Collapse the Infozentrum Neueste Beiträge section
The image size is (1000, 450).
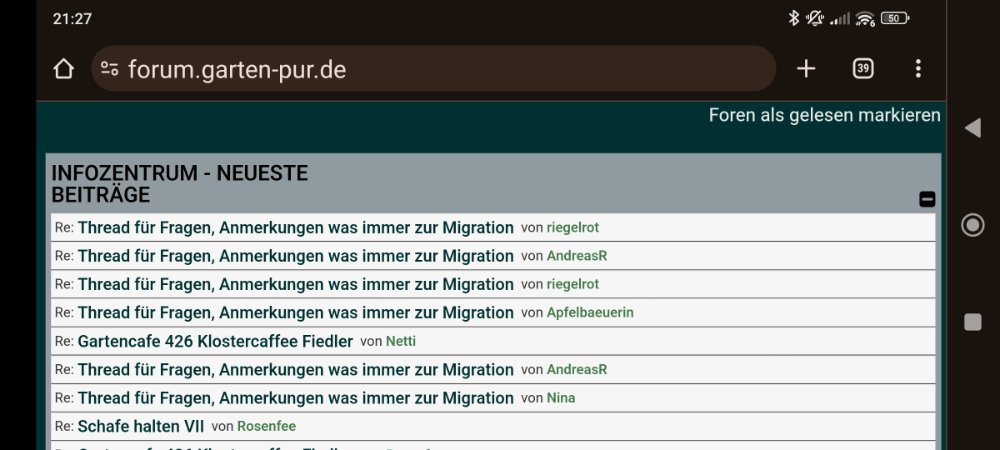pyautogui.click(x=927, y=199)
